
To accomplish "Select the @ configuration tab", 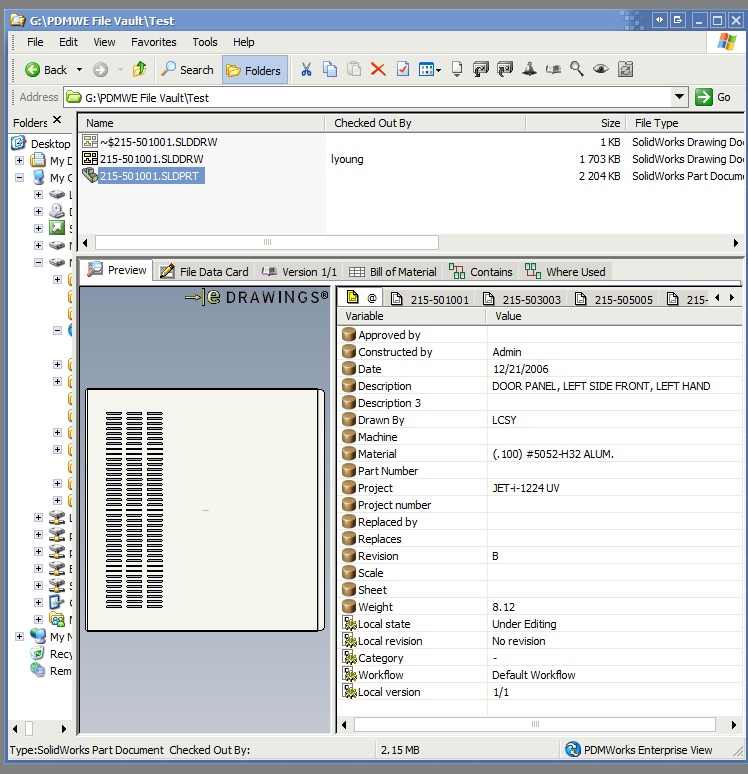I will tap(361, 298).
